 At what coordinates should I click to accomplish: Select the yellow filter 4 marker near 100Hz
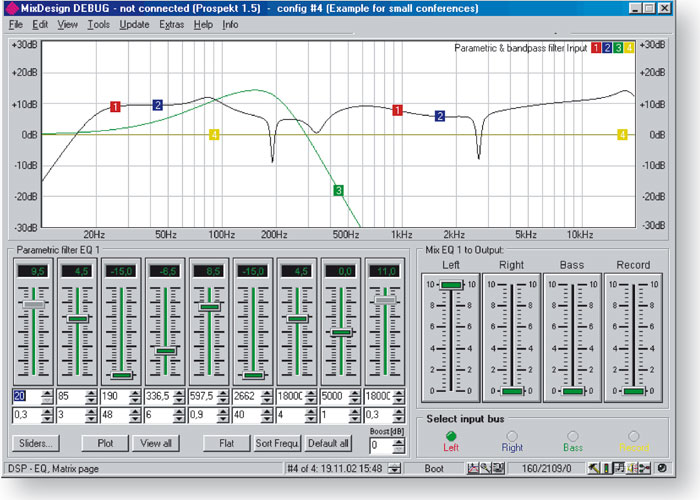[214, 134]
